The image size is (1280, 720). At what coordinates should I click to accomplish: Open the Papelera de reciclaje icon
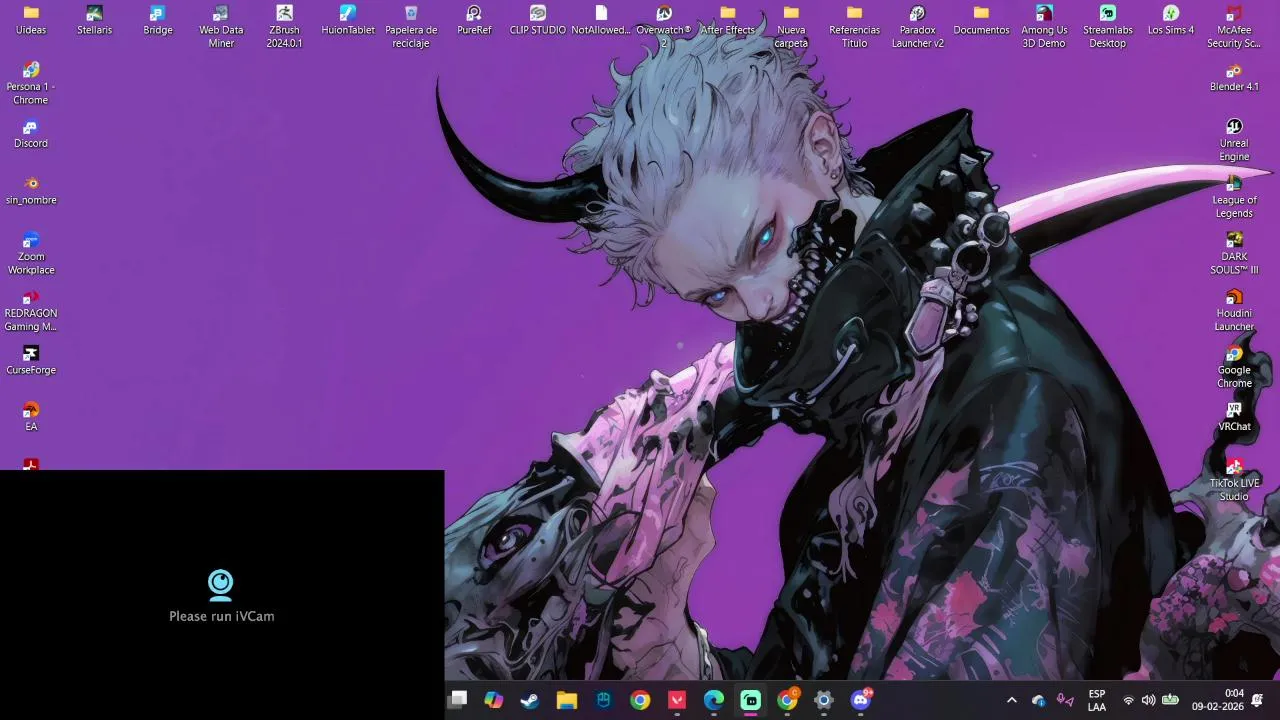pyautogui.click(x=411, y=26)
